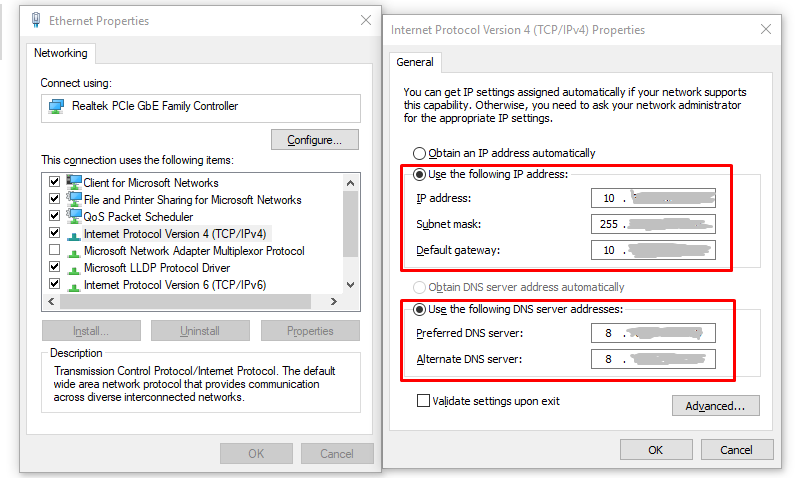Open the Configure adapter button
Screen dimensions: 806x478
click(x=315, y=140)
